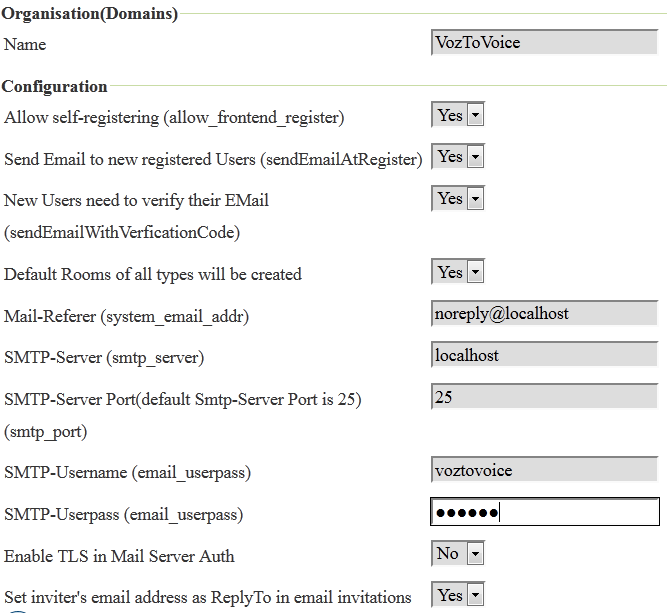Open the Allow self-registering dropdown
Viewport: 667px width, 613px height.
point(458,116)
